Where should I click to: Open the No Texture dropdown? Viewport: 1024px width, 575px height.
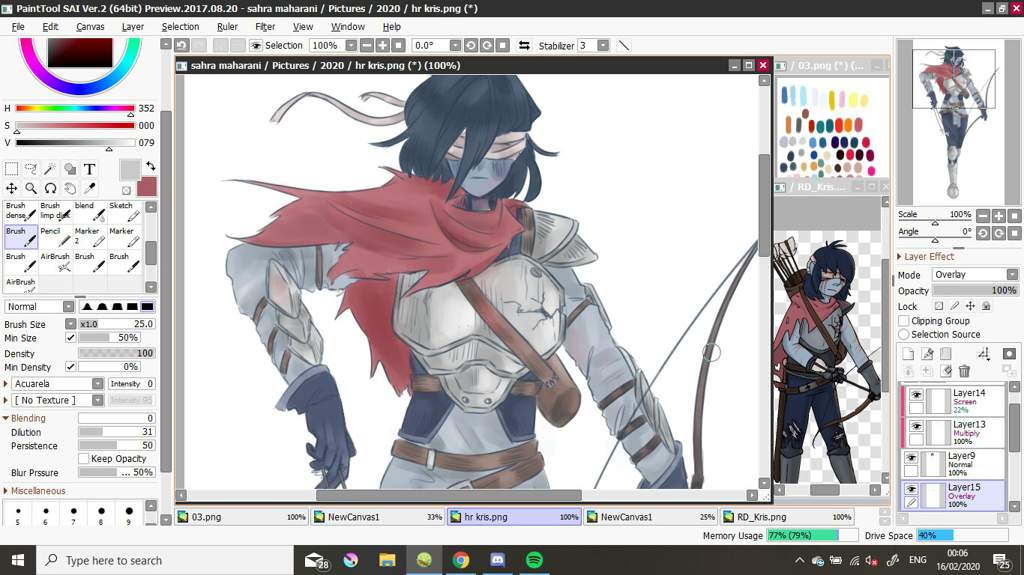click(97, 399)
